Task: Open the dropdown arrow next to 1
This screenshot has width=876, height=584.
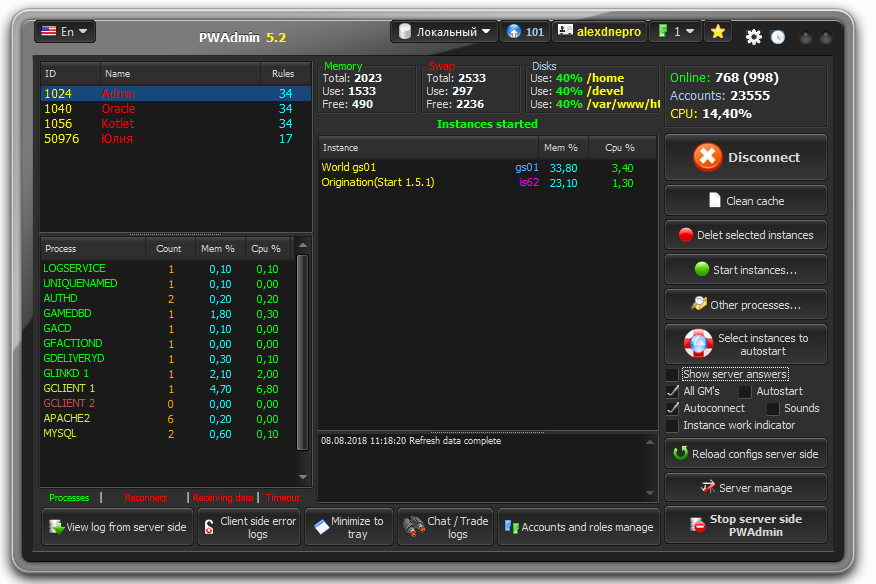Action: pyautogui.click(x=690, y=31)
